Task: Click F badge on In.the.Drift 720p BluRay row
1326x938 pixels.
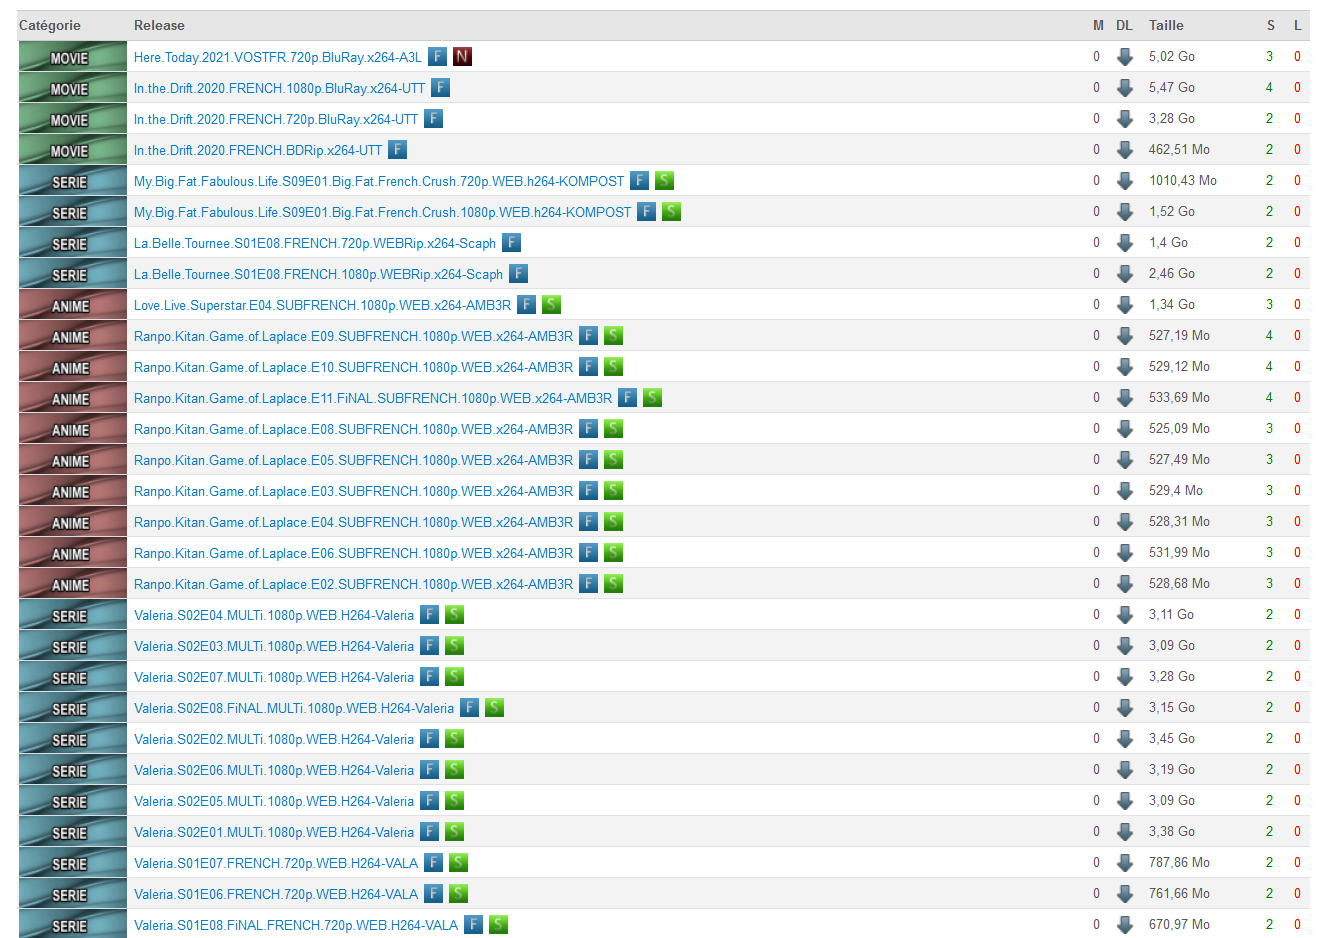Action: point(433,119)
